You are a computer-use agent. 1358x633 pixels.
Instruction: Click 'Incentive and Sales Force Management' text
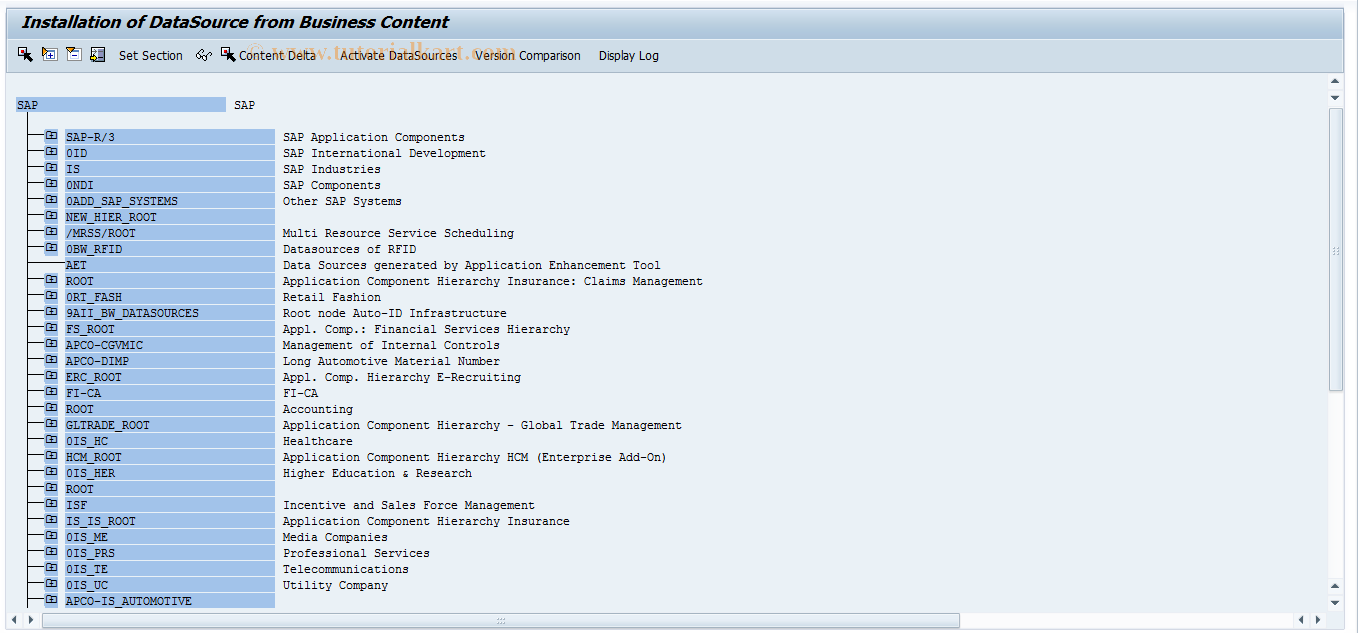pyautogui.click(x=408, y=505)
